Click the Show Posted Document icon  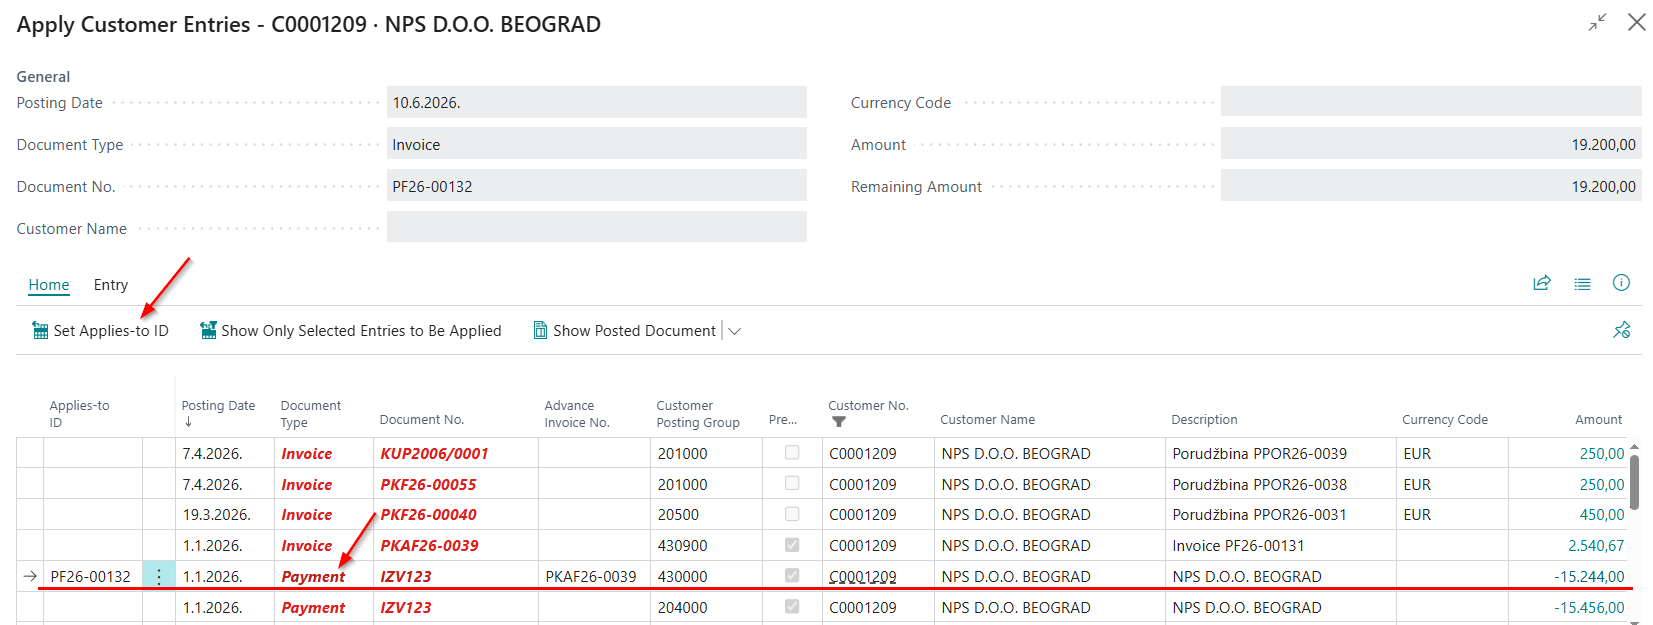540,331
